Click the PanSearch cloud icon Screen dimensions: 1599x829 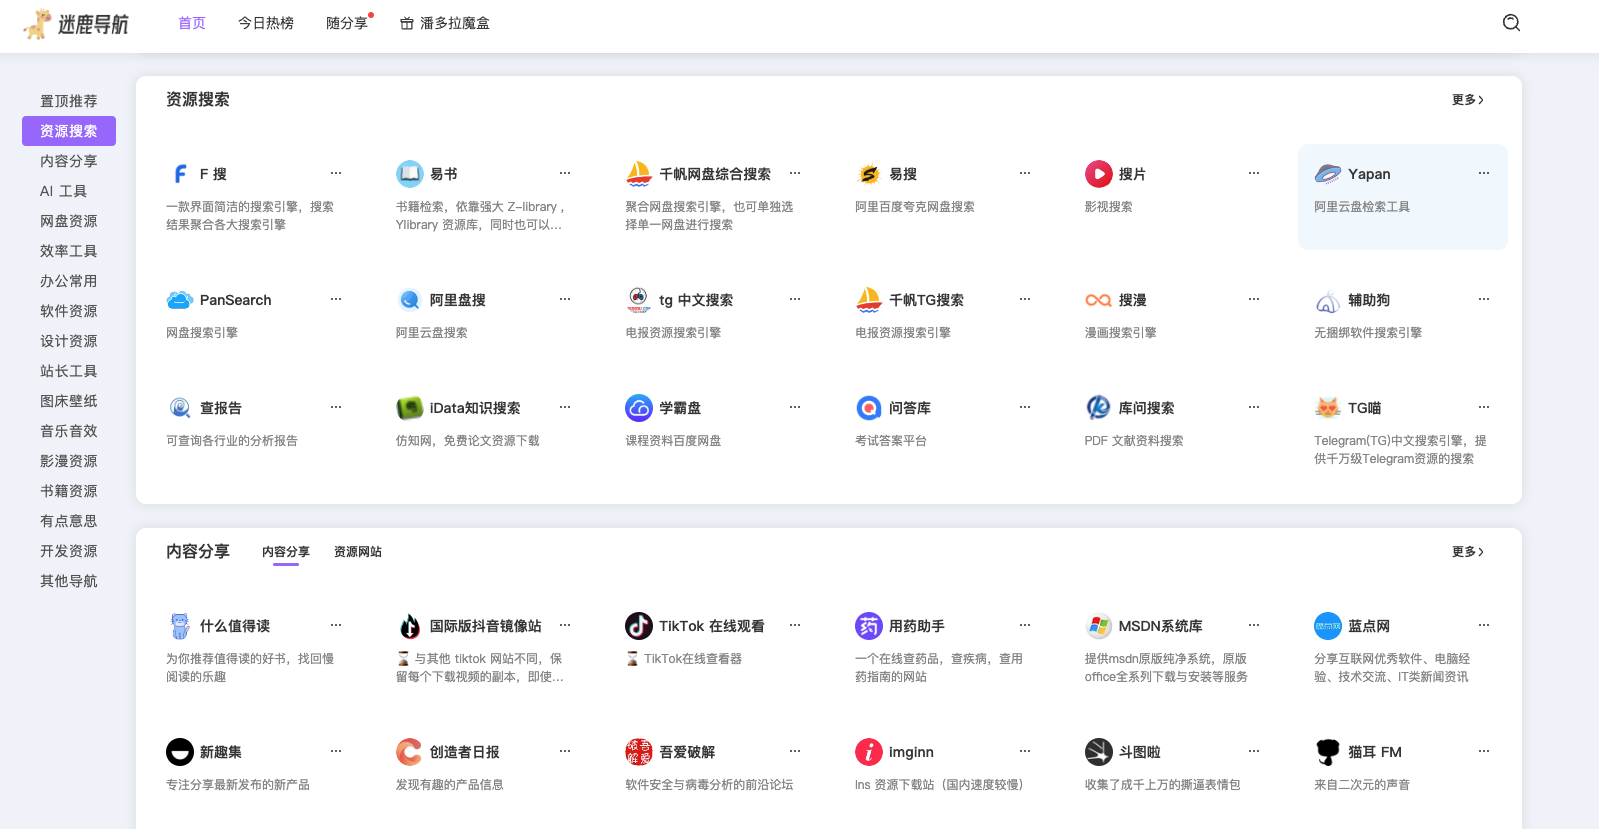click(180, 300)
